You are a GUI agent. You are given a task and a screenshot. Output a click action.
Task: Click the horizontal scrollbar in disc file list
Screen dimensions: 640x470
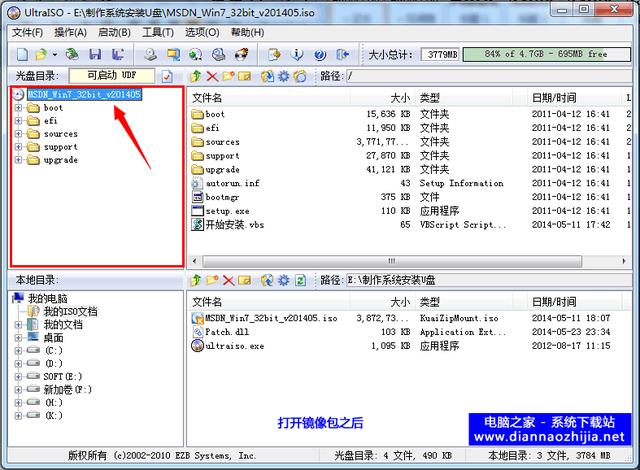click(392, 261)
